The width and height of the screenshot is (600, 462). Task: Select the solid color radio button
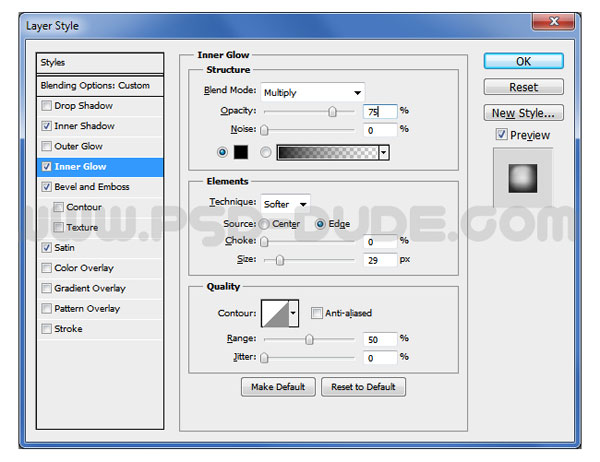[x=222, y=152]
